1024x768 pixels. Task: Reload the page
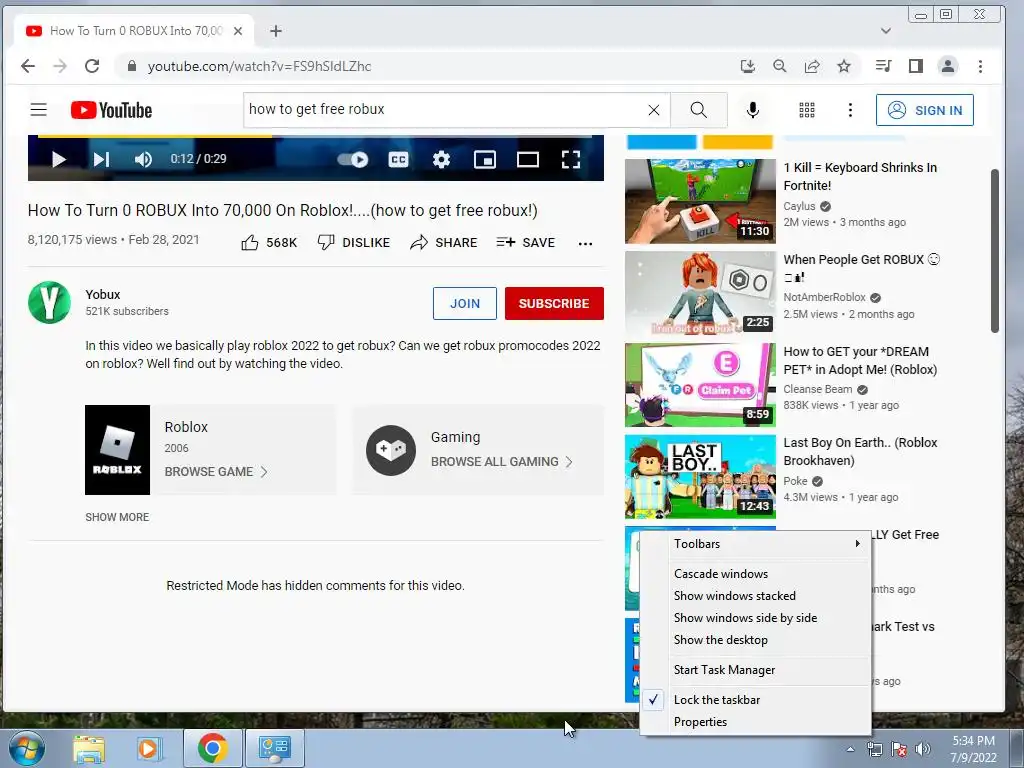coord(92,66)
